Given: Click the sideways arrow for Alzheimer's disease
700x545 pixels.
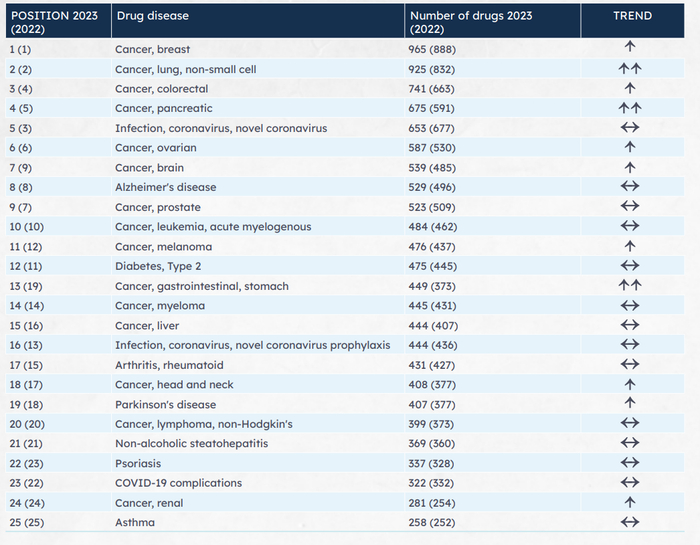Looking at the screenshot, I should (630, 186).
